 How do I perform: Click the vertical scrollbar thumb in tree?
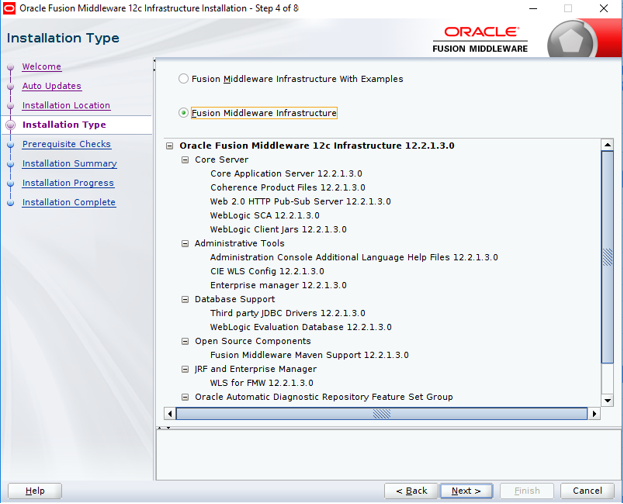point(607,257)
